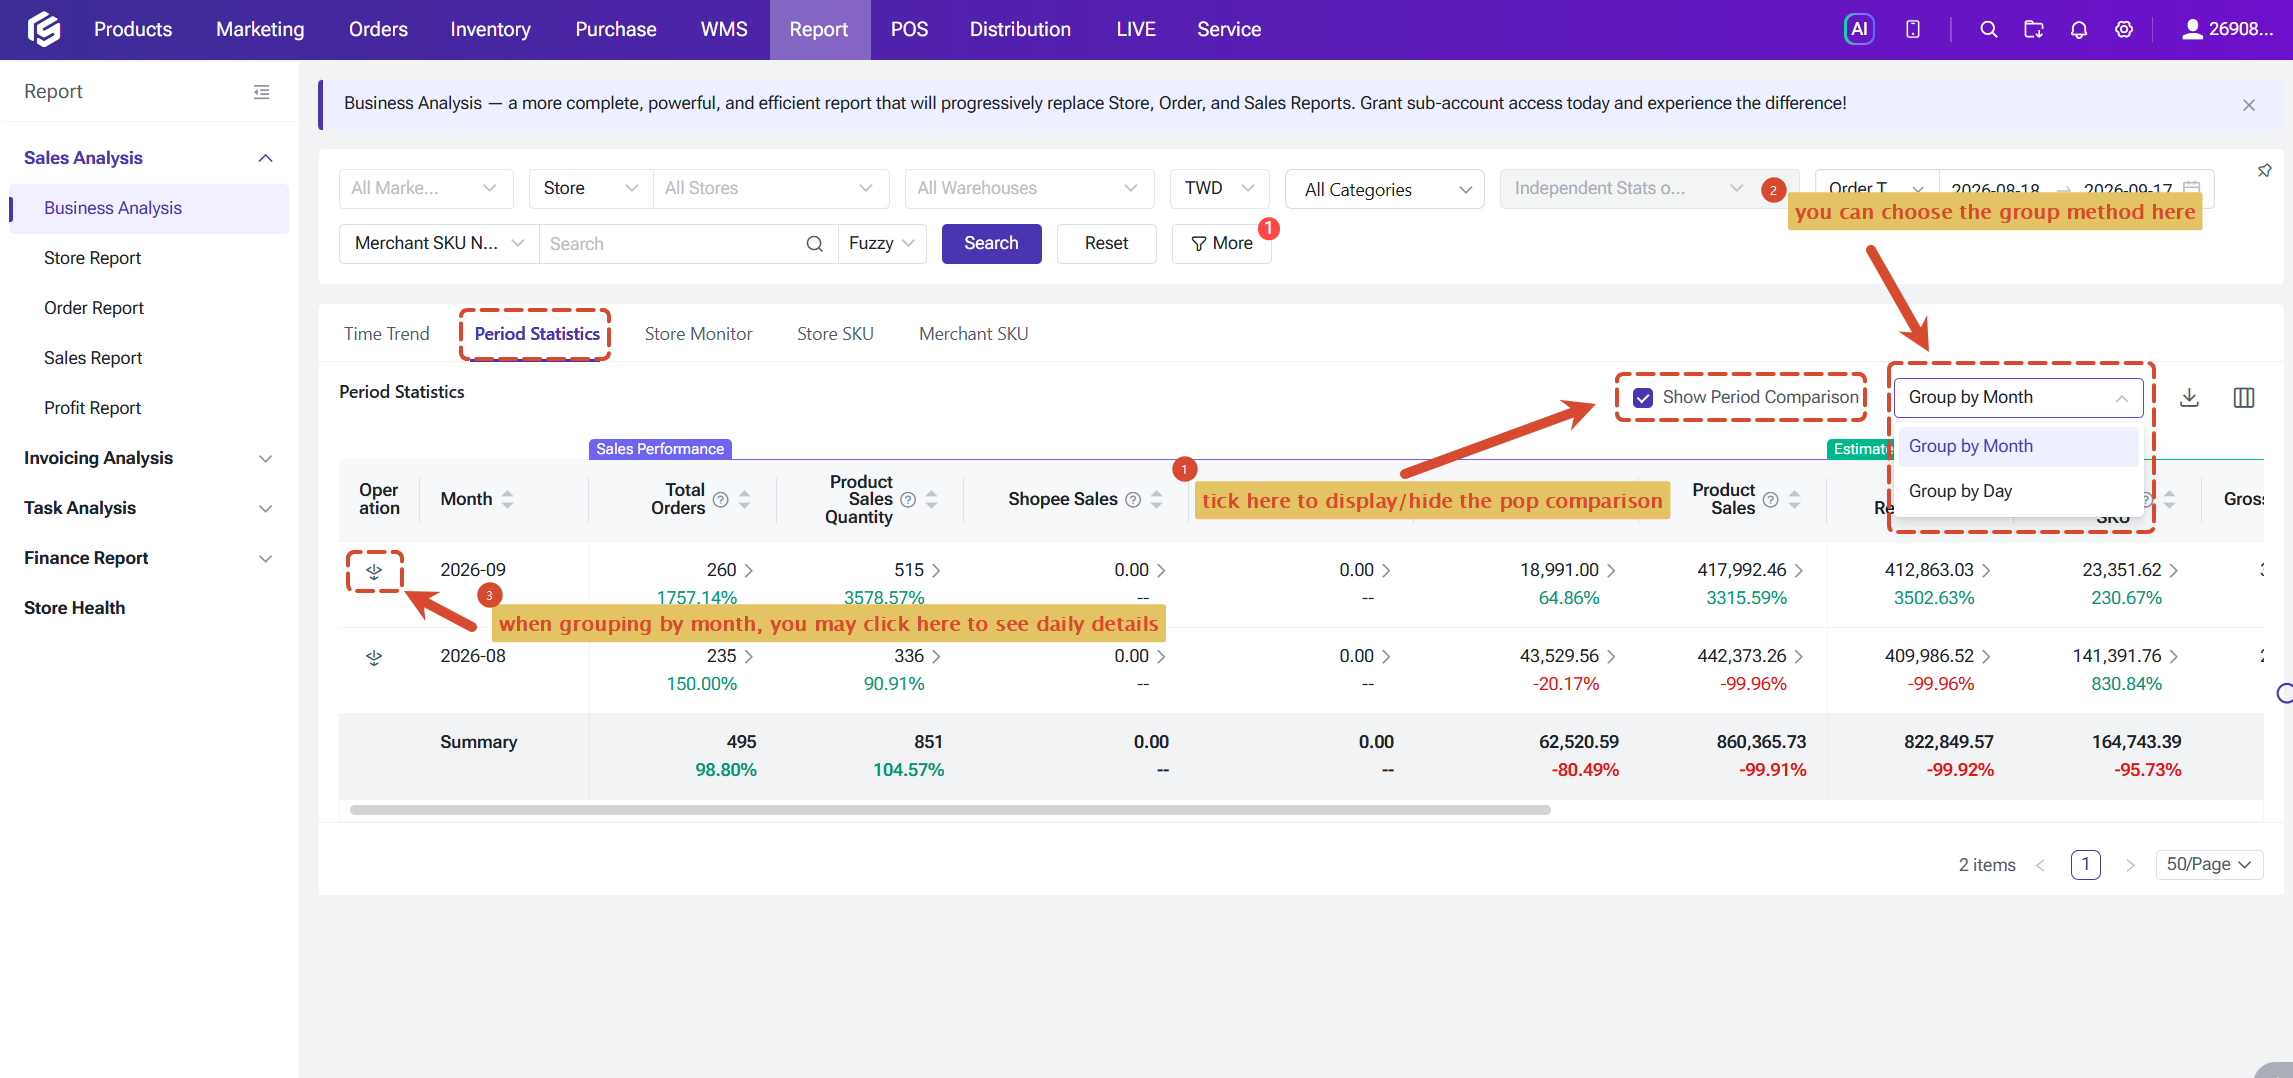
Task: Open the Fuzzy match dropdown
Action: (882, 243)
